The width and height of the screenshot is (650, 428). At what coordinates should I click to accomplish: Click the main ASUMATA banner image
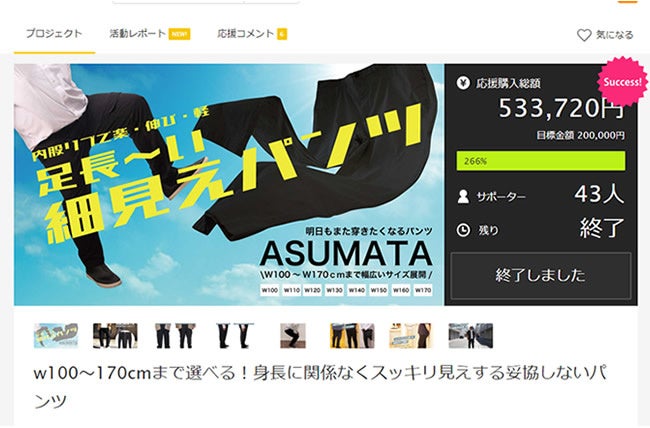pyautogui.click(x=229, y=185)
